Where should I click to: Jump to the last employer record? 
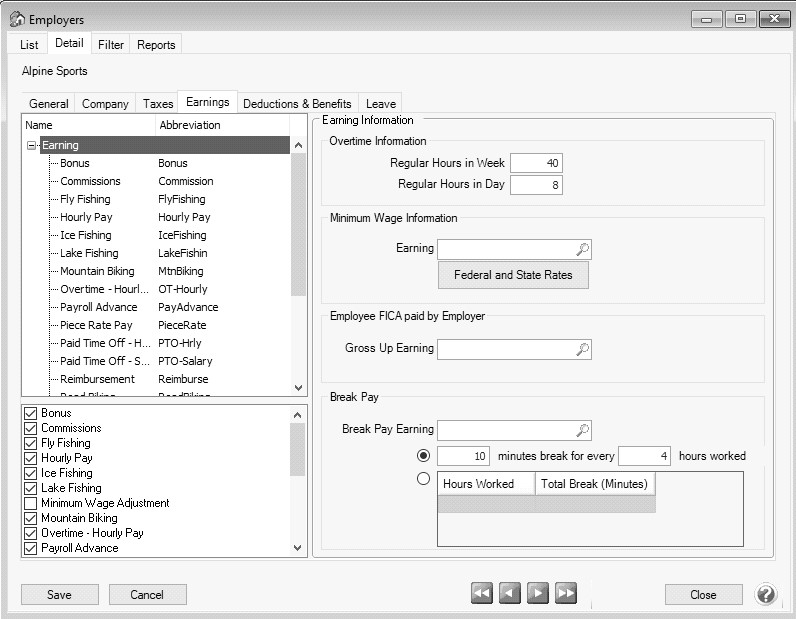click(x=566, y=594)
